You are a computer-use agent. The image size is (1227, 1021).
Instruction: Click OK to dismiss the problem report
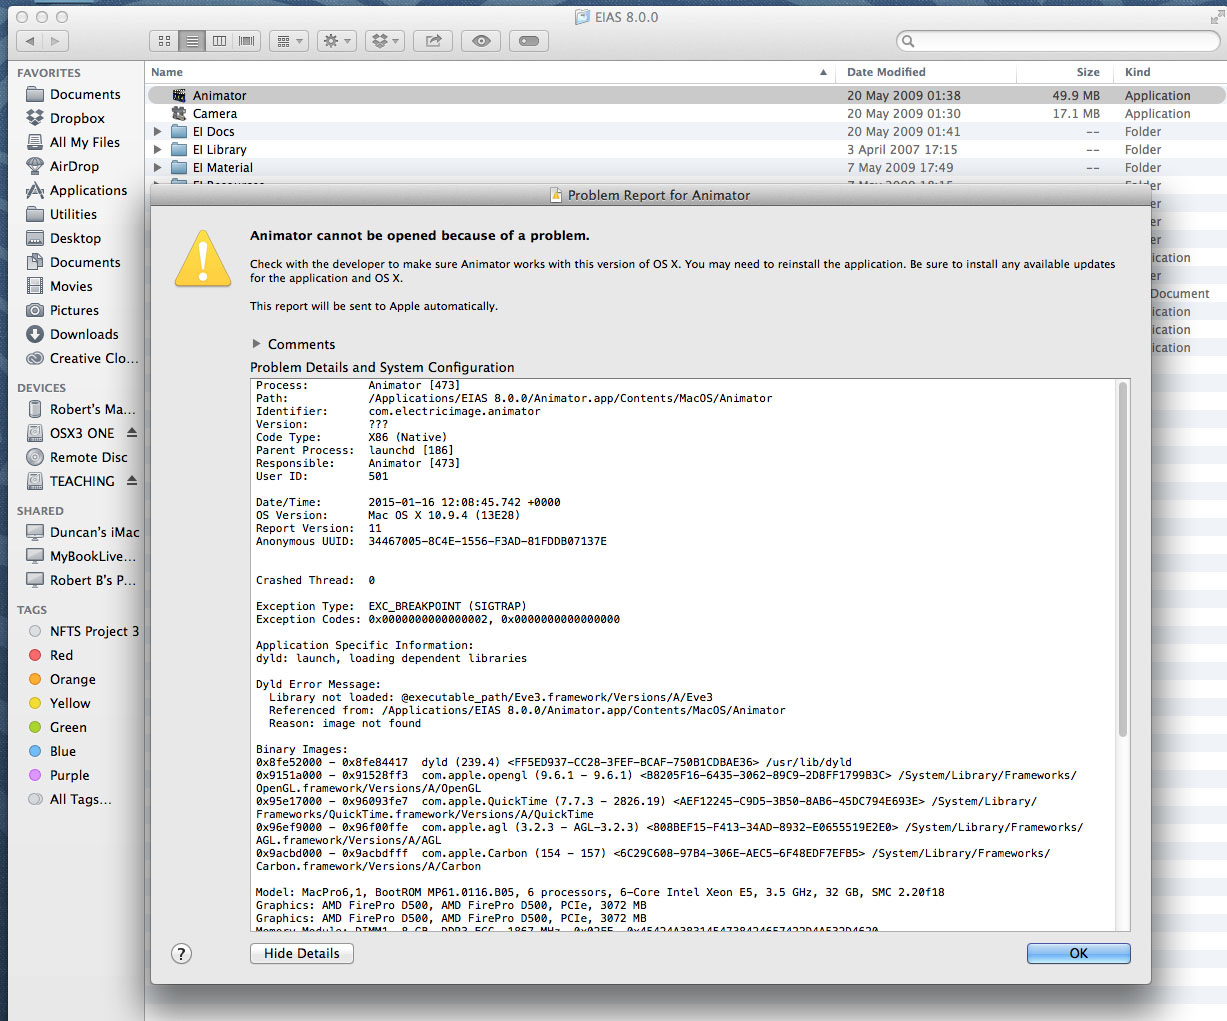[x=1078, y=953]
